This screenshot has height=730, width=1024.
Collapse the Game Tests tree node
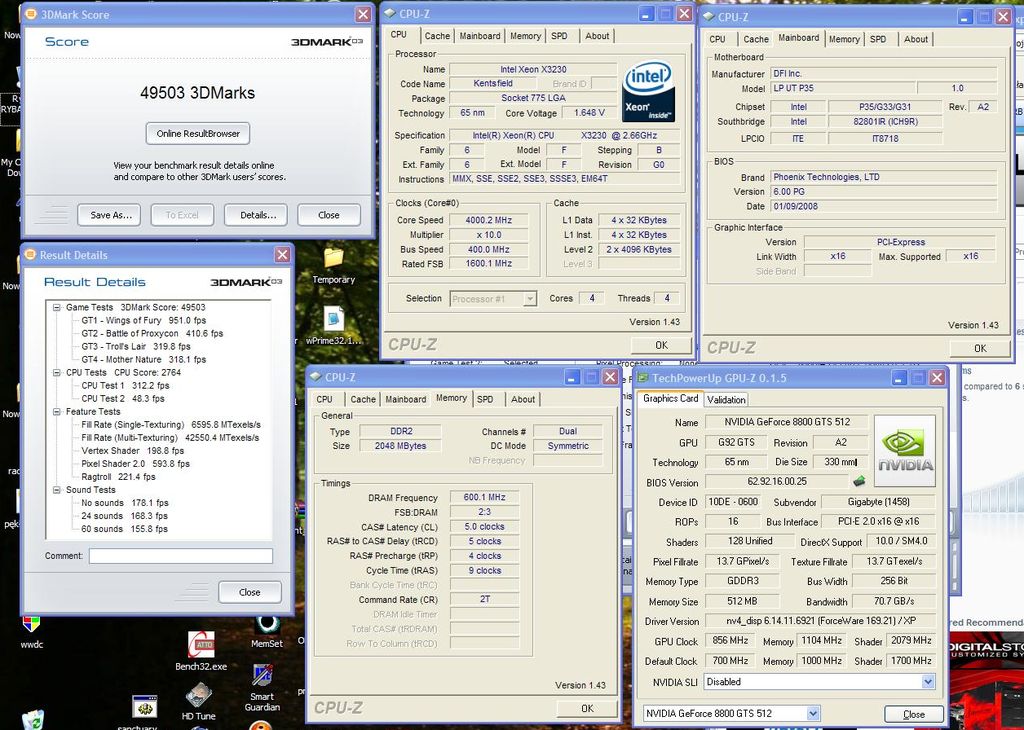coord(57,307)
